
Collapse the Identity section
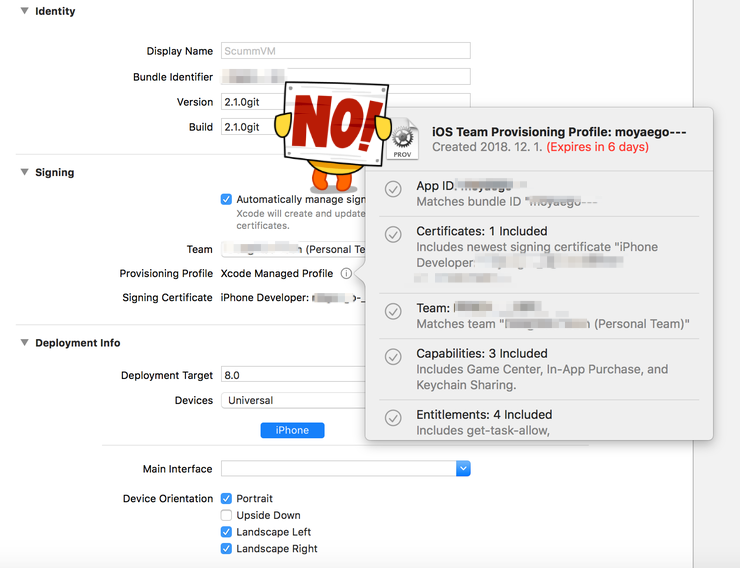click(x=25, y=11)
